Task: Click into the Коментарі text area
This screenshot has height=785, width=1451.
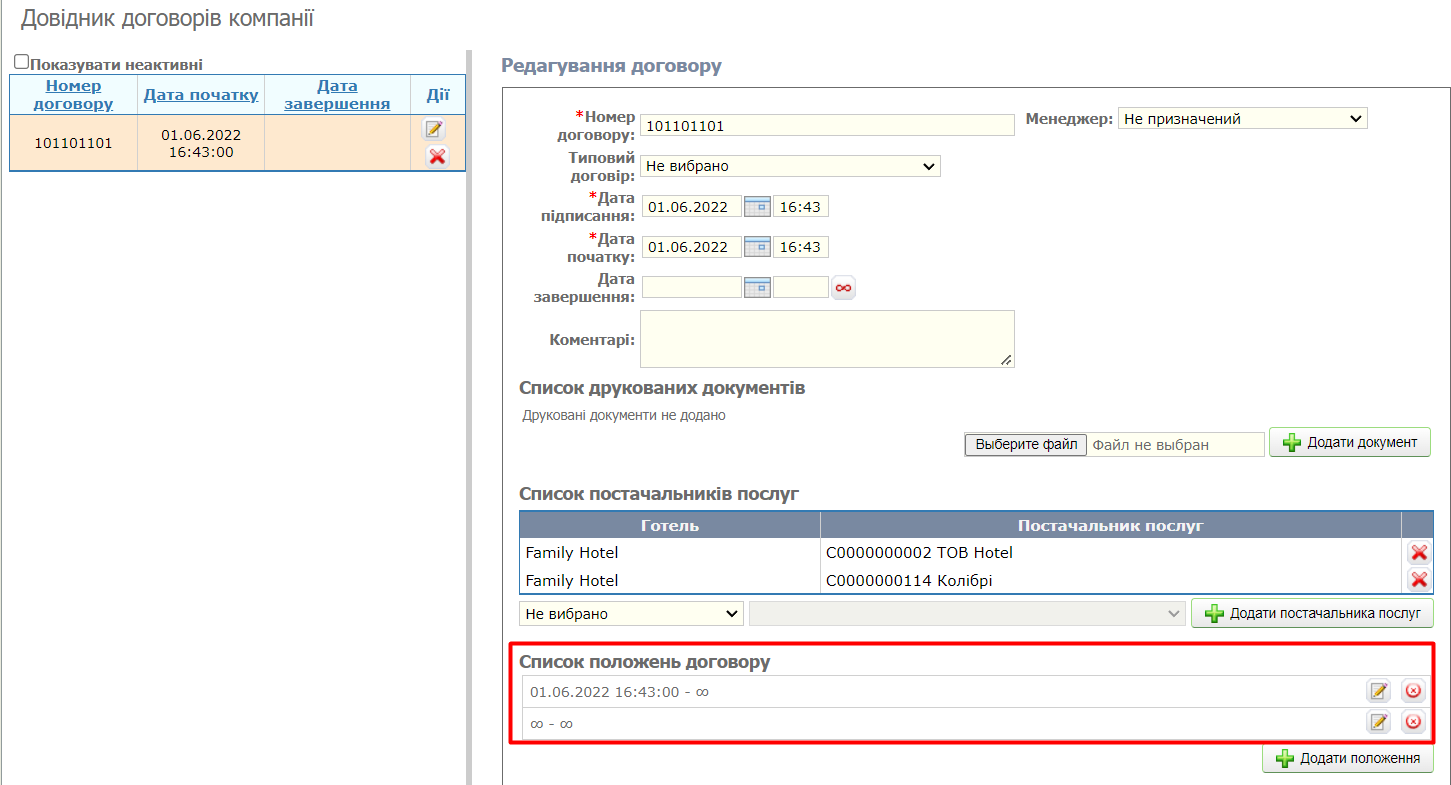Action: click(826, 339)
